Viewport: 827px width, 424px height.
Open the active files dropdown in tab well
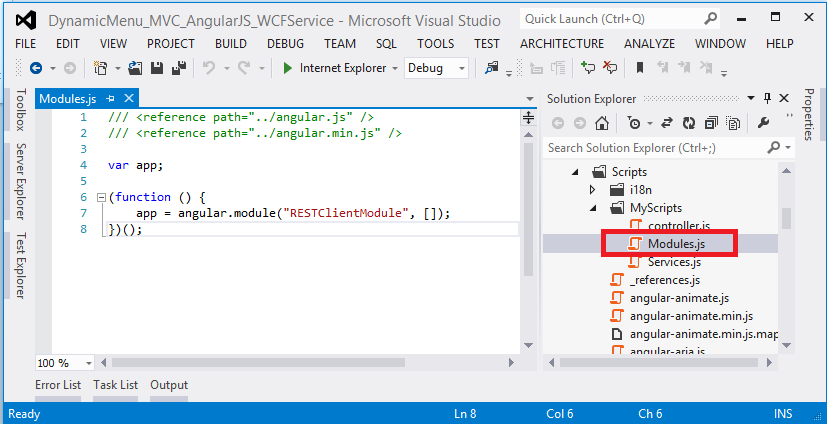pyautogui.click(x=530, y=99)
